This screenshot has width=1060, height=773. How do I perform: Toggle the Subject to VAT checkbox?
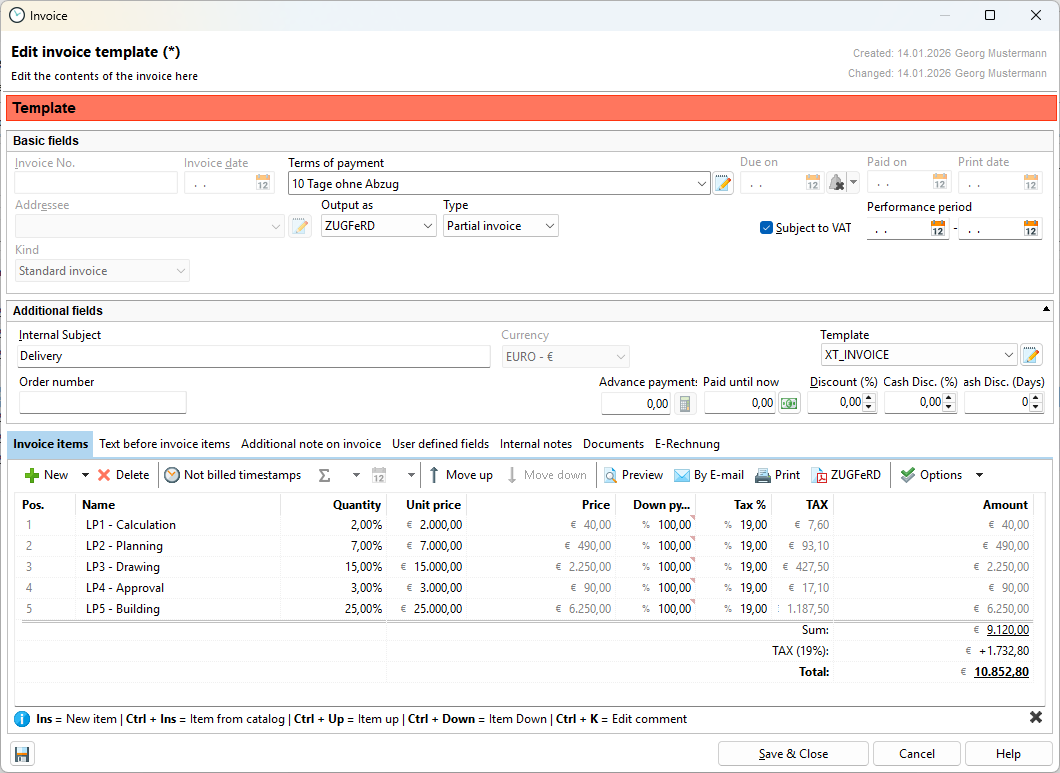767,228
